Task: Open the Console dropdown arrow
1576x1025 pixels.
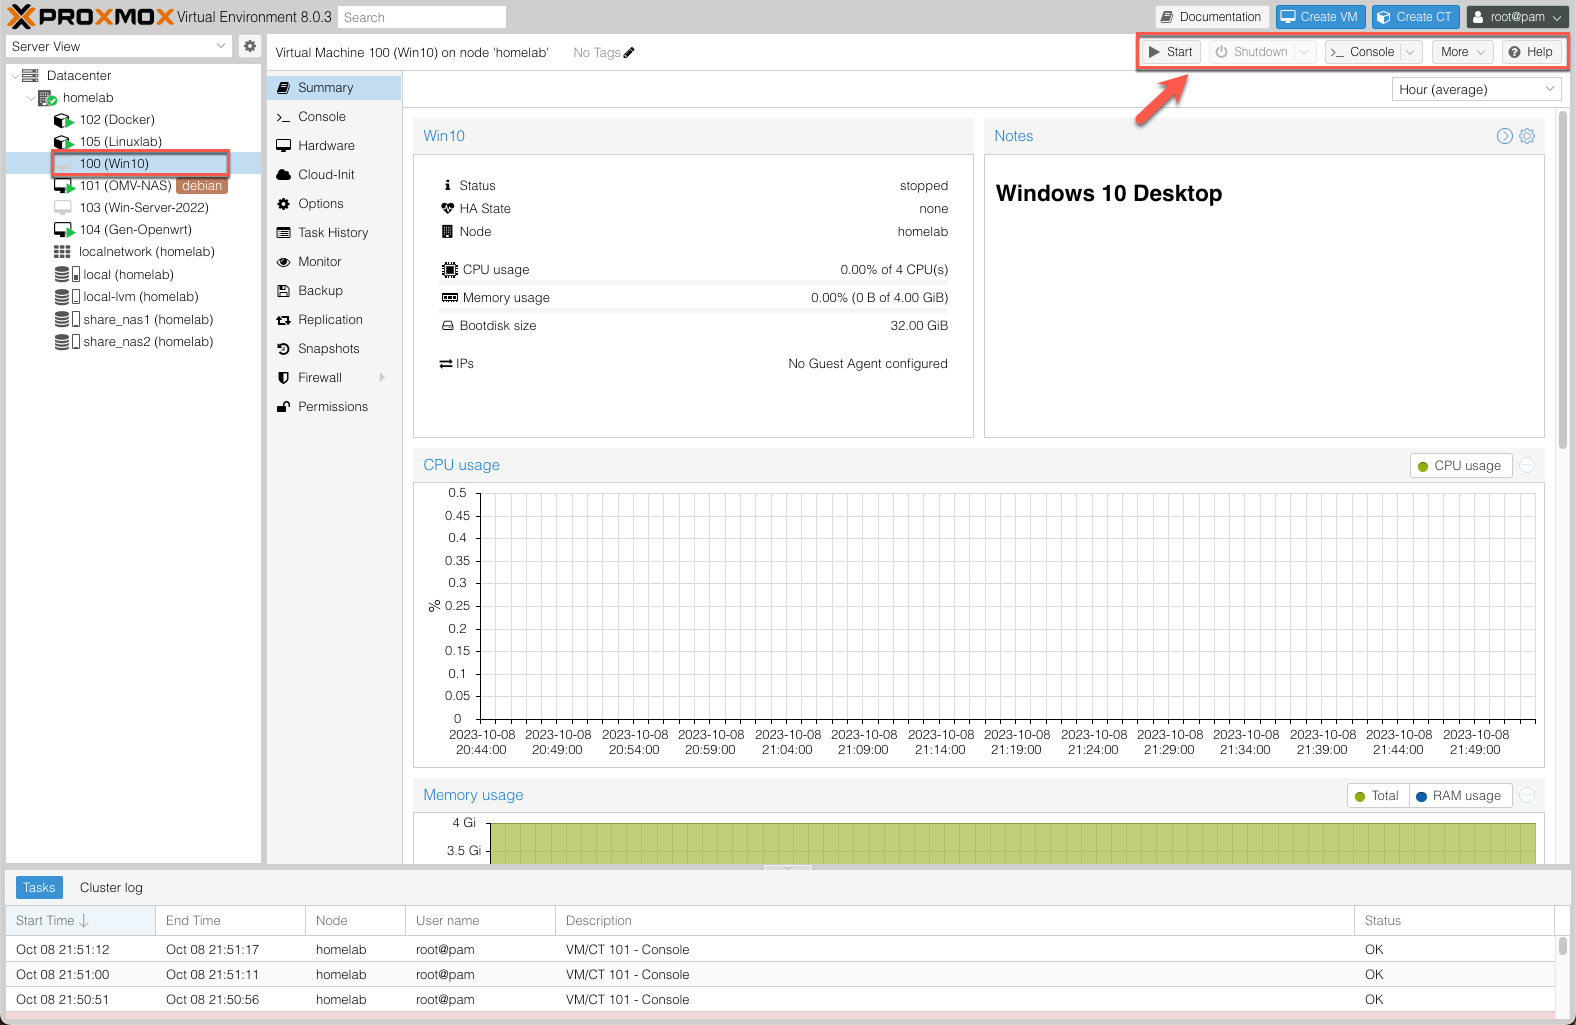Action: click(x=1410, y=52)
